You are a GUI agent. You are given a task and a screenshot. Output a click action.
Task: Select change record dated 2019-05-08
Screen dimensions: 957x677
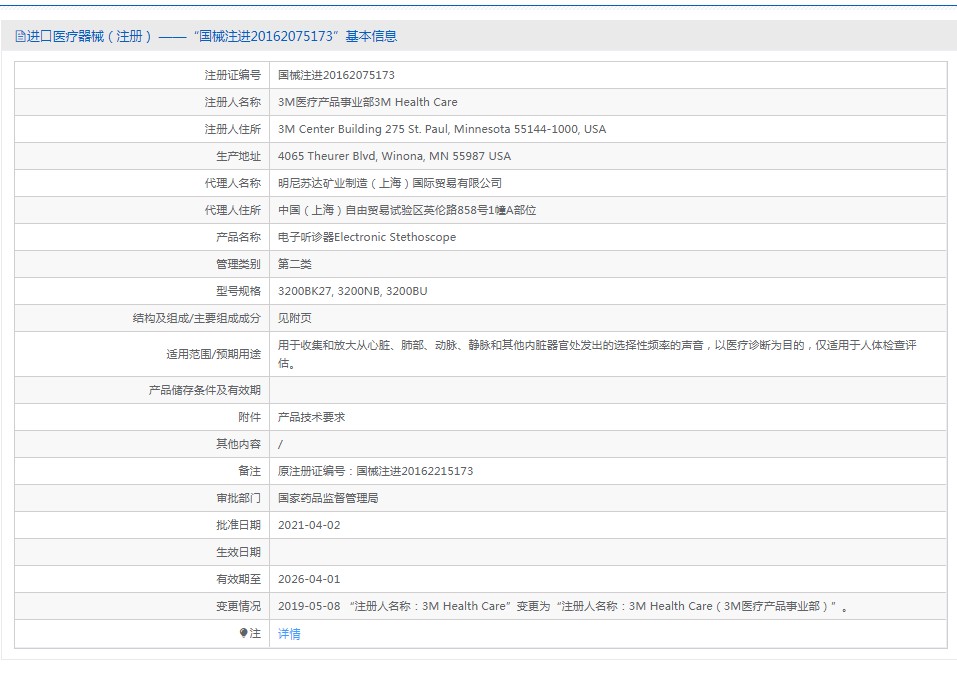pyautogui.click(x=563, y=606)
